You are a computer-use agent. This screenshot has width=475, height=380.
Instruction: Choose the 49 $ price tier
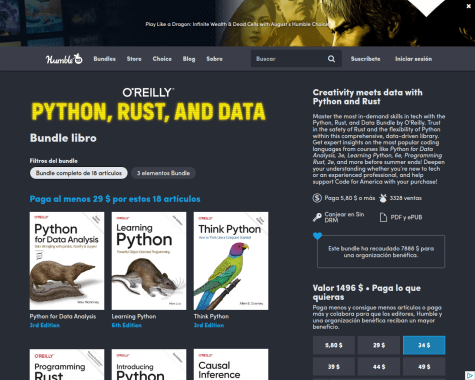(x=424, y=367)
